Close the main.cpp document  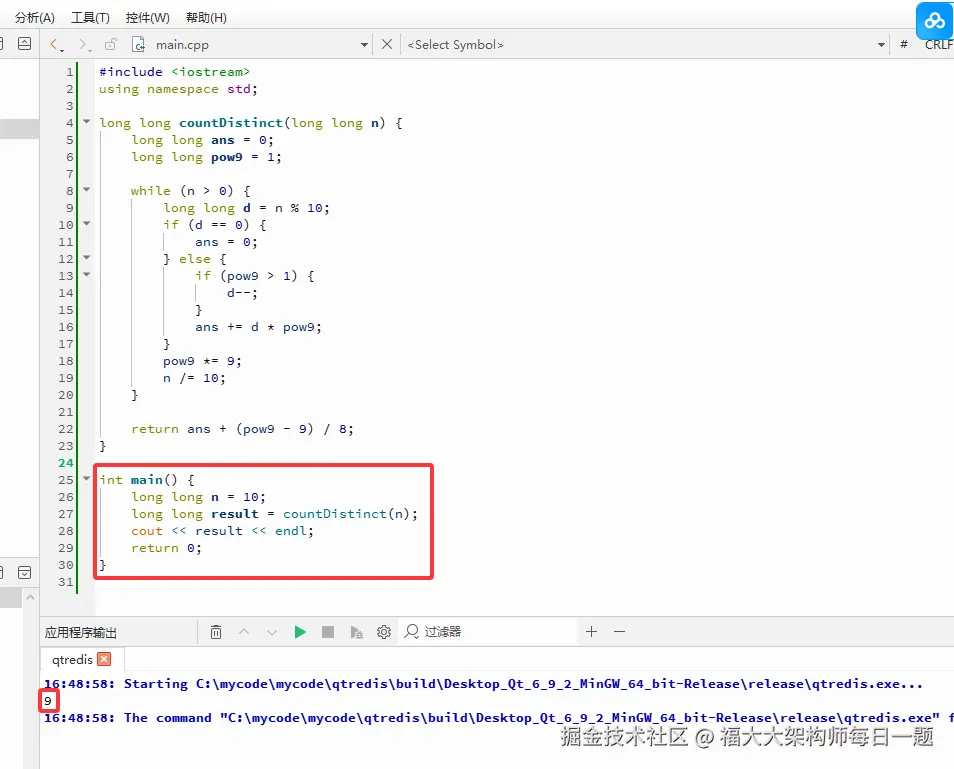386,44
